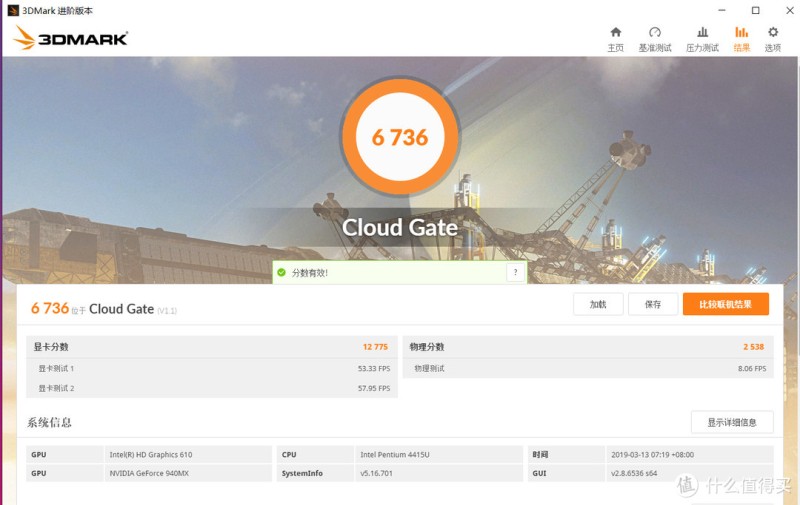The image size is (800, 505).
Task: Click the physics score value 2 538
Action: pyautogui.click(x=754, y=347)
